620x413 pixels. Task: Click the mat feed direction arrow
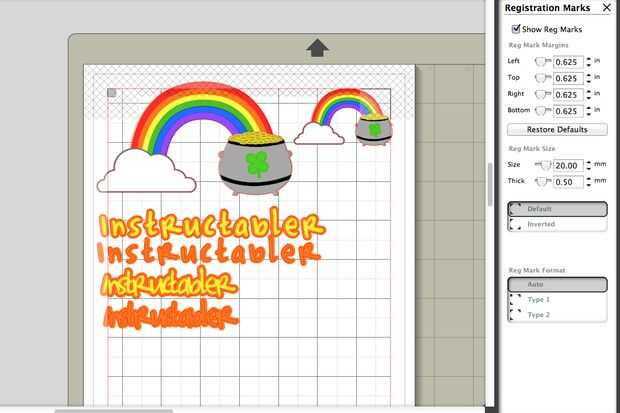(317, 48)
